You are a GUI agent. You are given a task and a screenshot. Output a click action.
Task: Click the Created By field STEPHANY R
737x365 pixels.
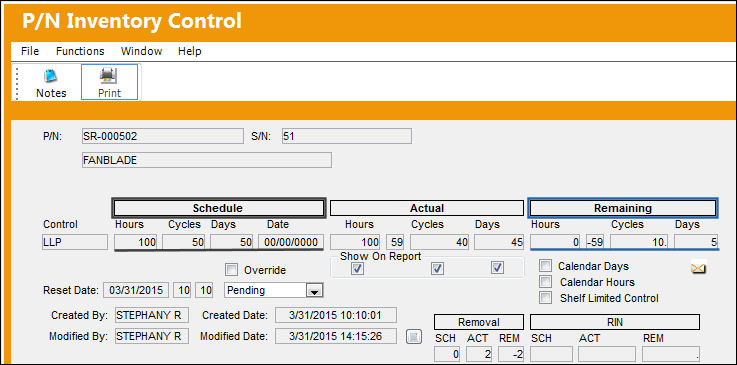(151, 315)
